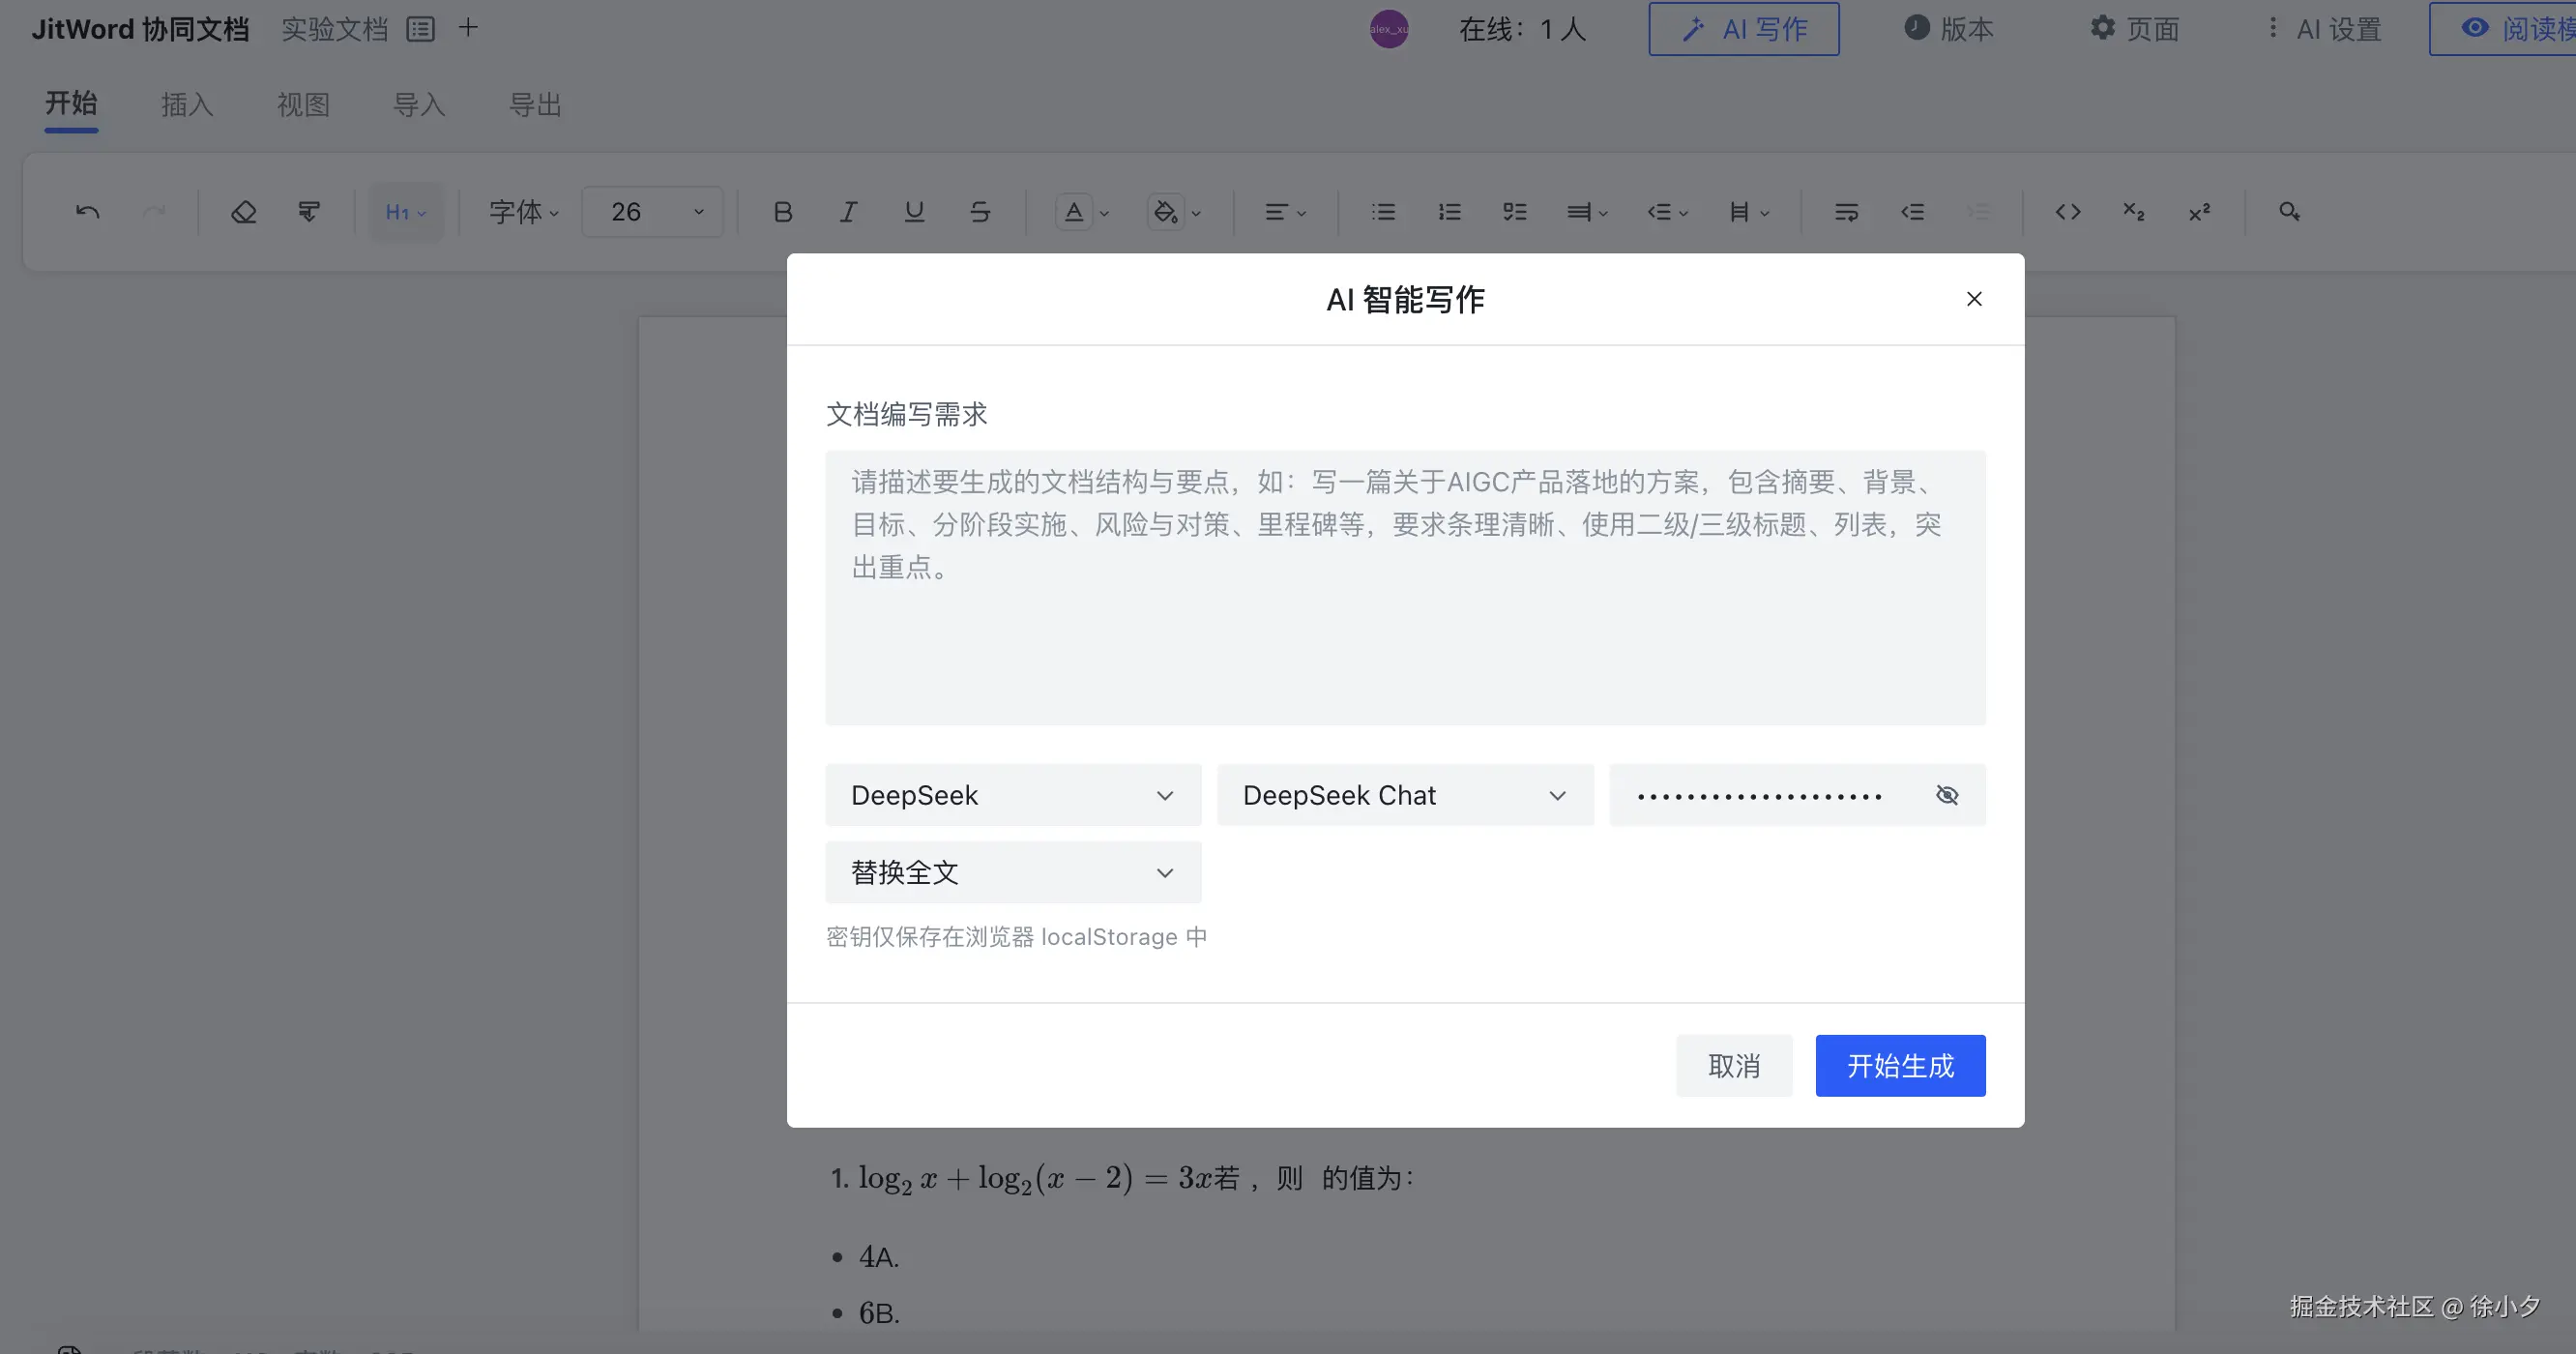Apply bullet list formatting

point(1383,211)
